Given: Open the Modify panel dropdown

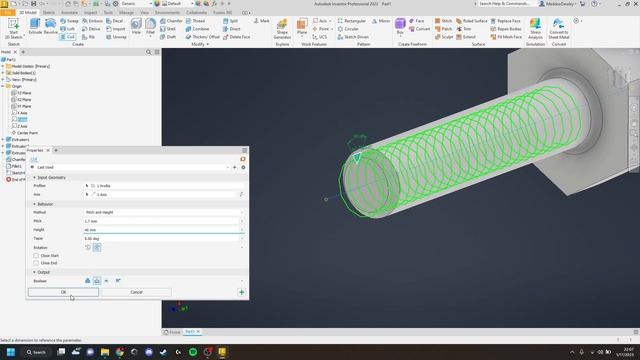Looking at the screenshot, I should (x=200, y=44).
